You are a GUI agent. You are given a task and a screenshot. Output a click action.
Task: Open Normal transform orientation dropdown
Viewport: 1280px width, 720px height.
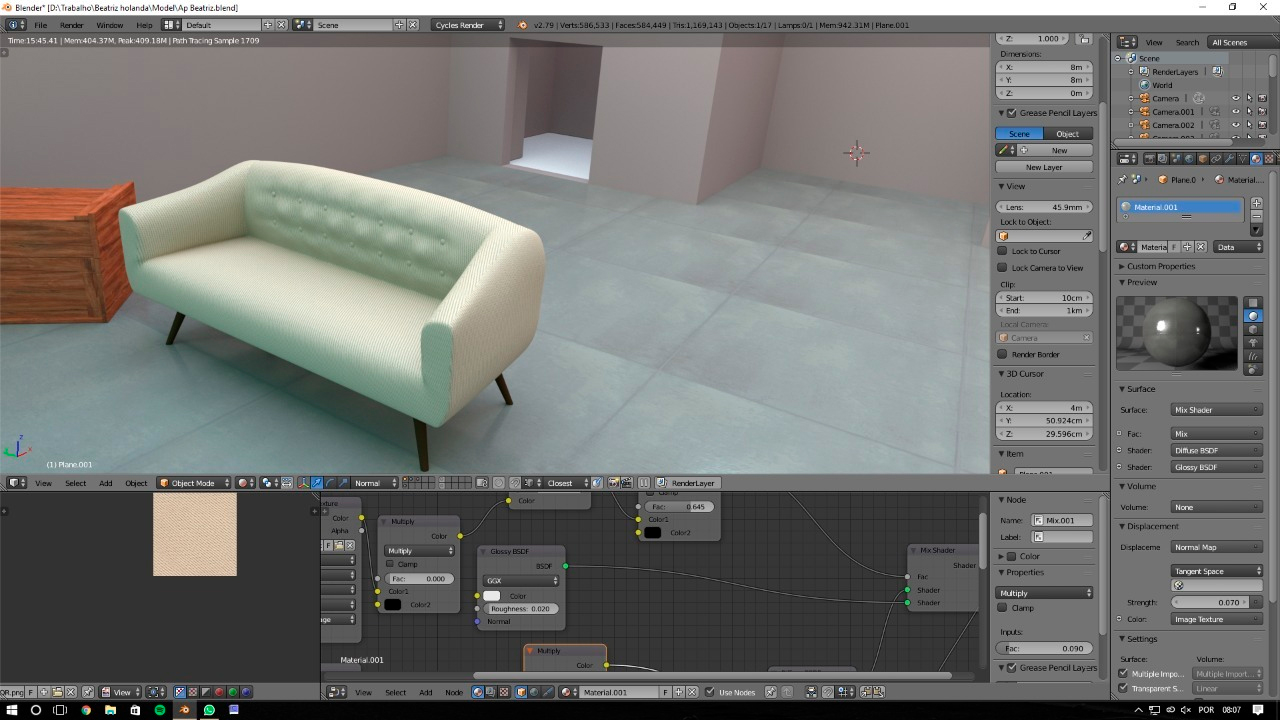click(x=375, y=483)
